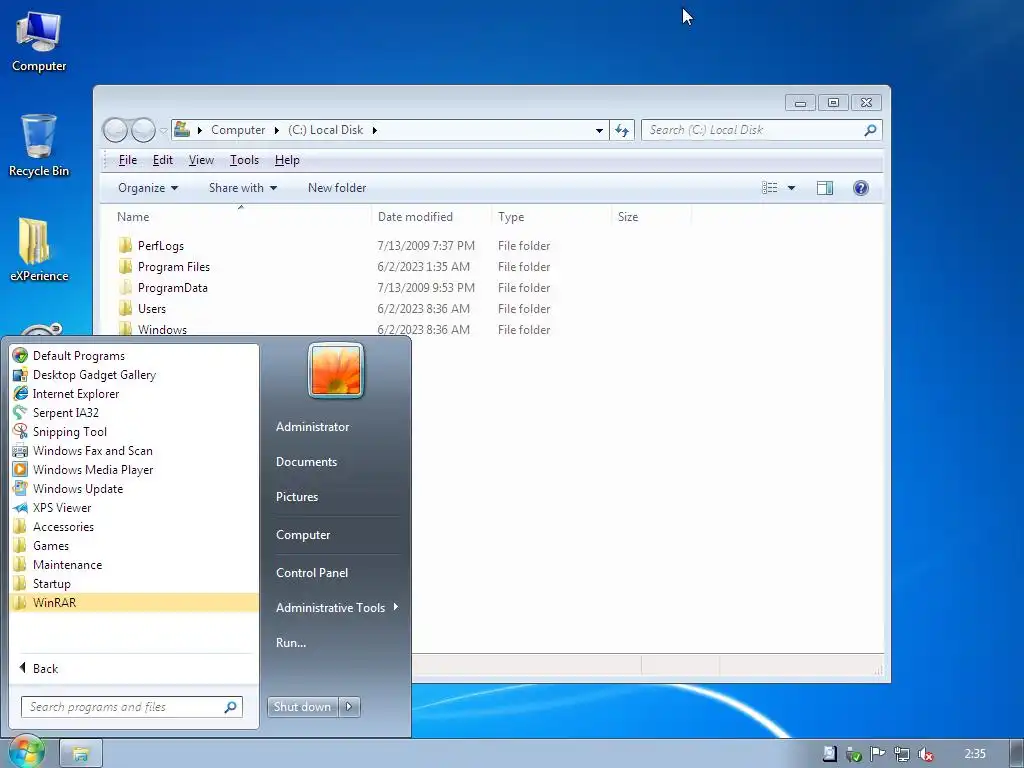Click the user account picture in Start menu
1024x768 pixels.
tap(336, 370)
